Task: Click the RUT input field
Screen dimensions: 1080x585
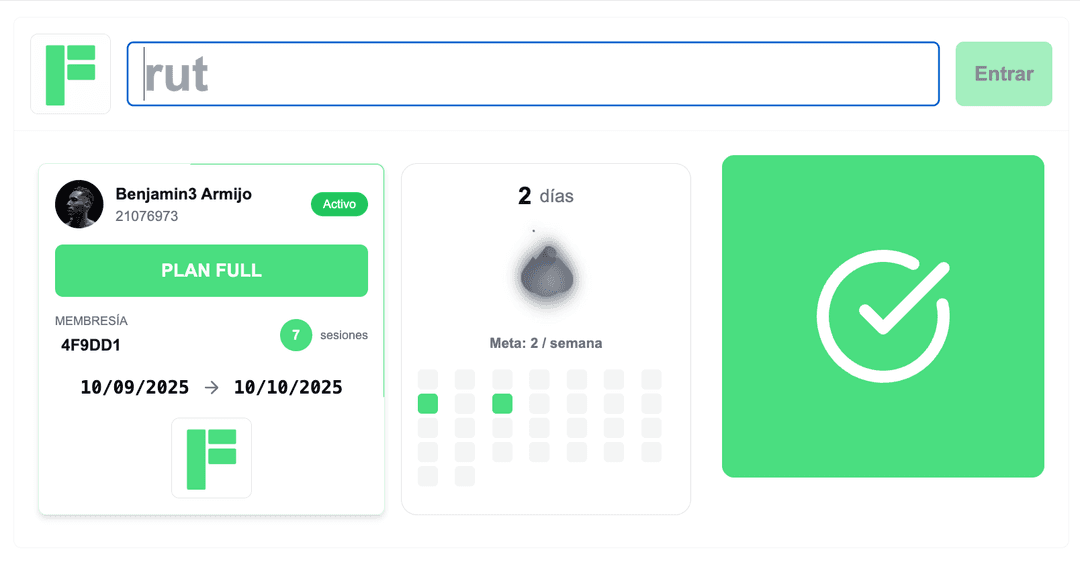Action: point(532,73)
